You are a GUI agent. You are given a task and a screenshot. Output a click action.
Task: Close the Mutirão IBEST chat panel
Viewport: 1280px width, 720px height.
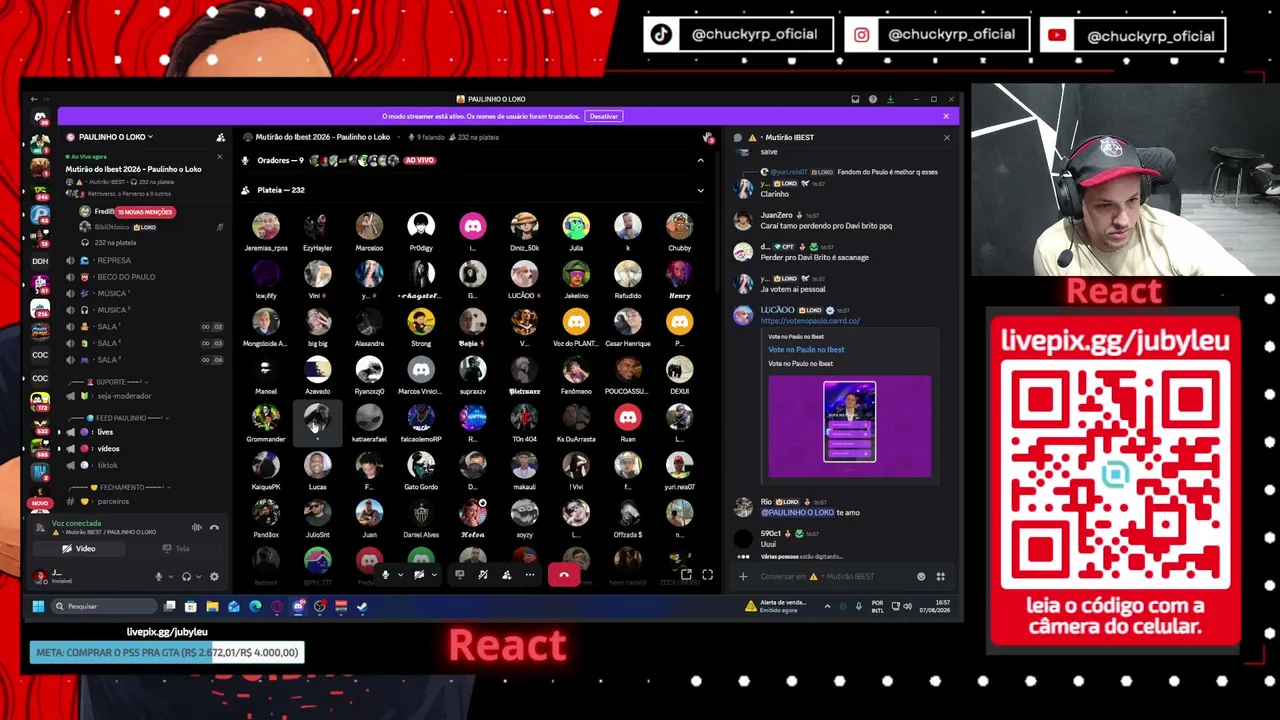pyautogui.click(x=946, y=137)
